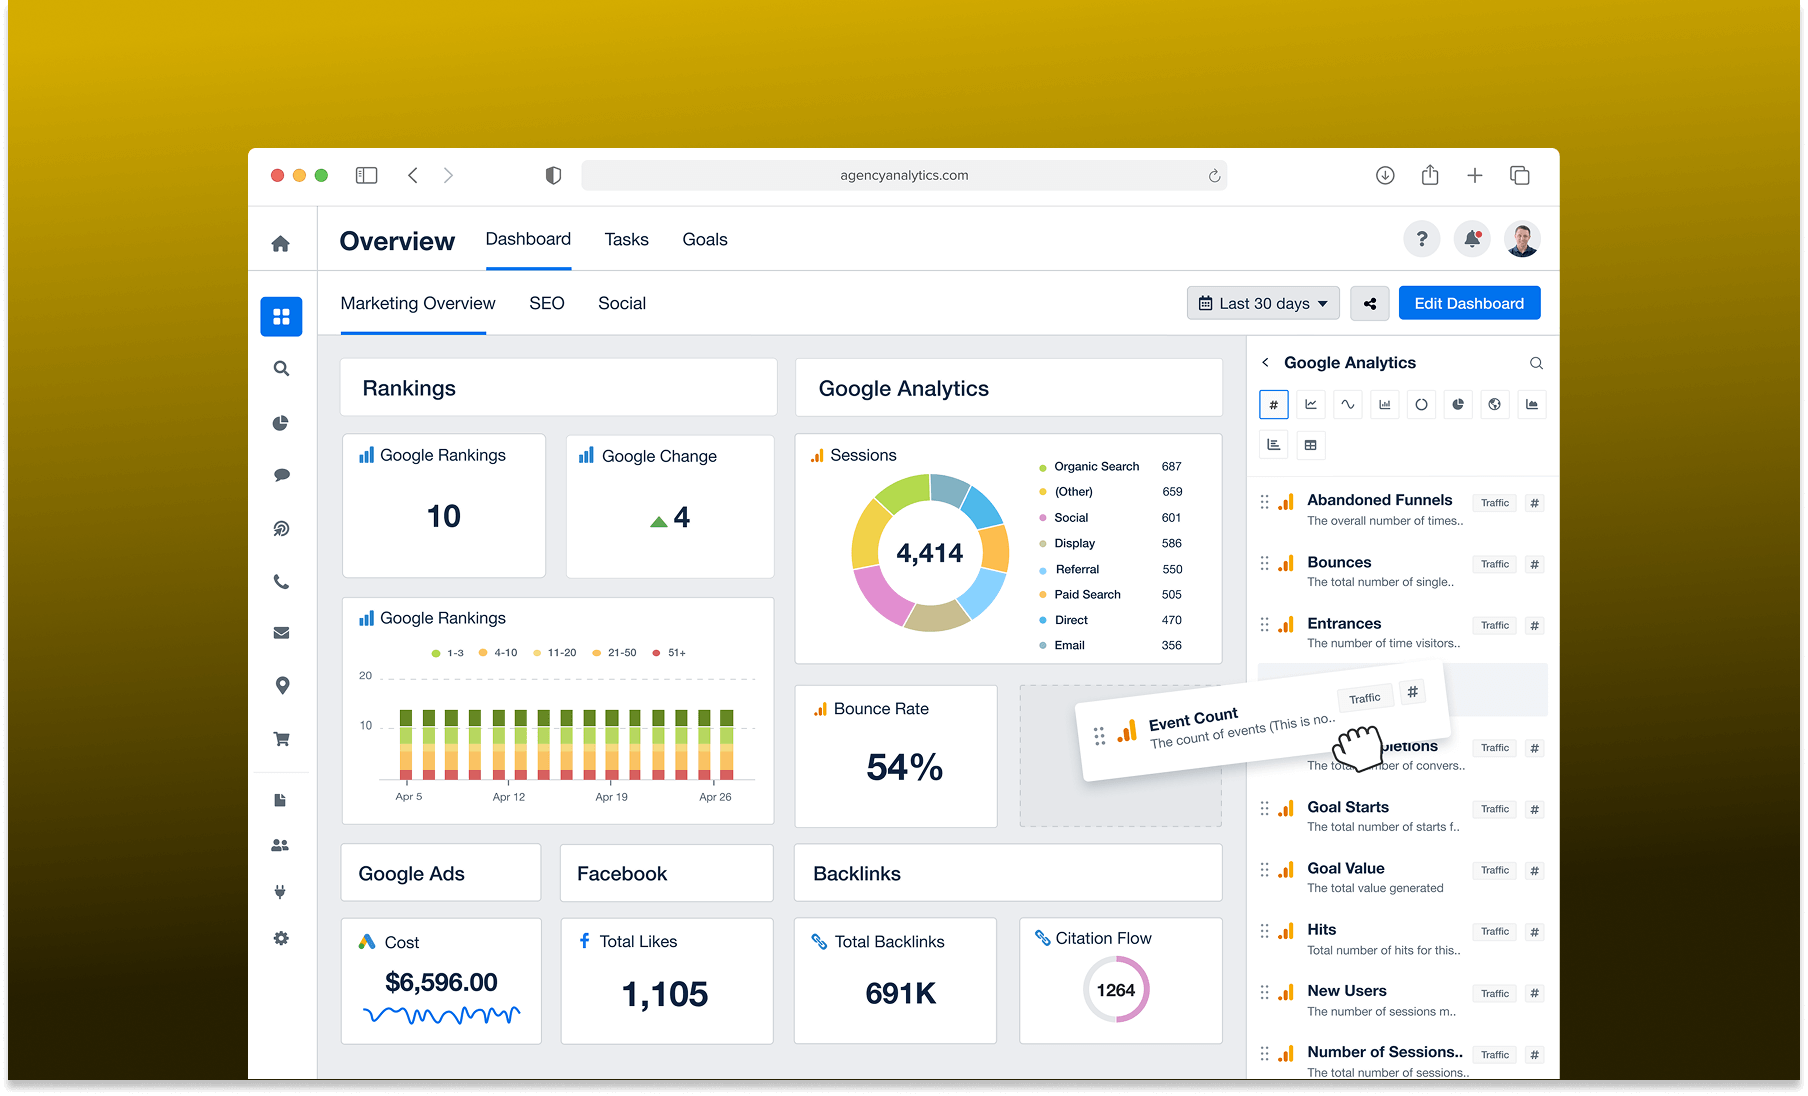Select the Goal Value metric row
Screen dimensions: 1808x1096
1403,877
